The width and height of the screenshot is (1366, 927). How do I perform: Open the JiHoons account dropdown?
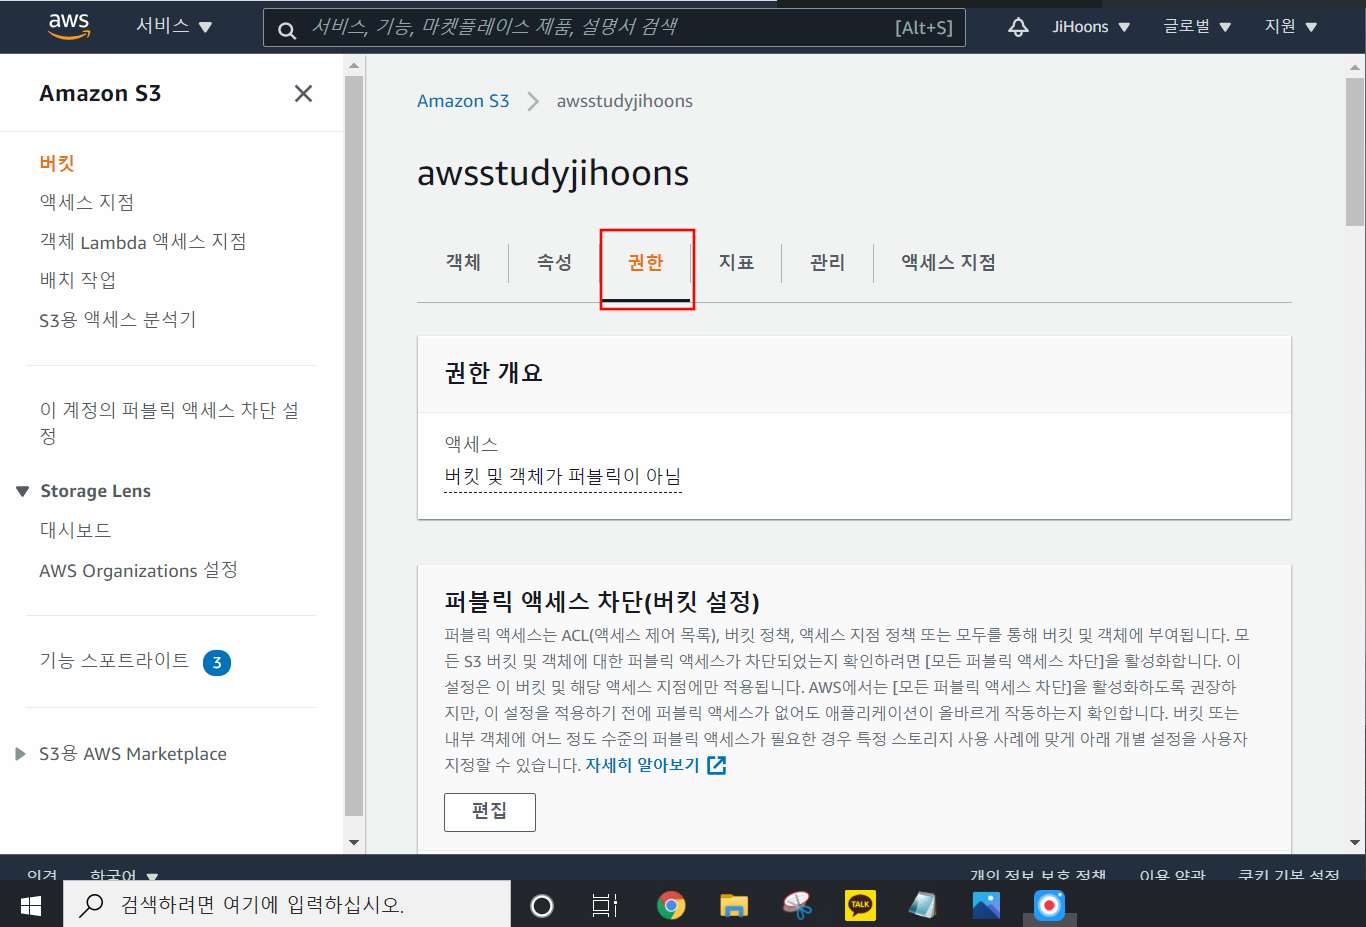[1091, 27]
